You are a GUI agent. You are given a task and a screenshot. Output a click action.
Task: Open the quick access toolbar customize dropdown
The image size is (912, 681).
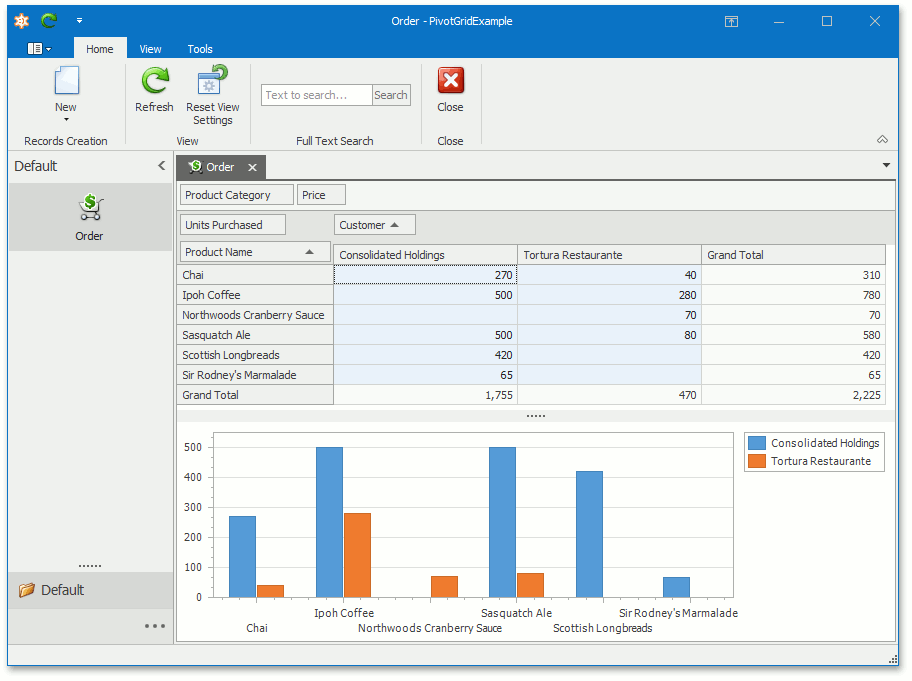79,21
